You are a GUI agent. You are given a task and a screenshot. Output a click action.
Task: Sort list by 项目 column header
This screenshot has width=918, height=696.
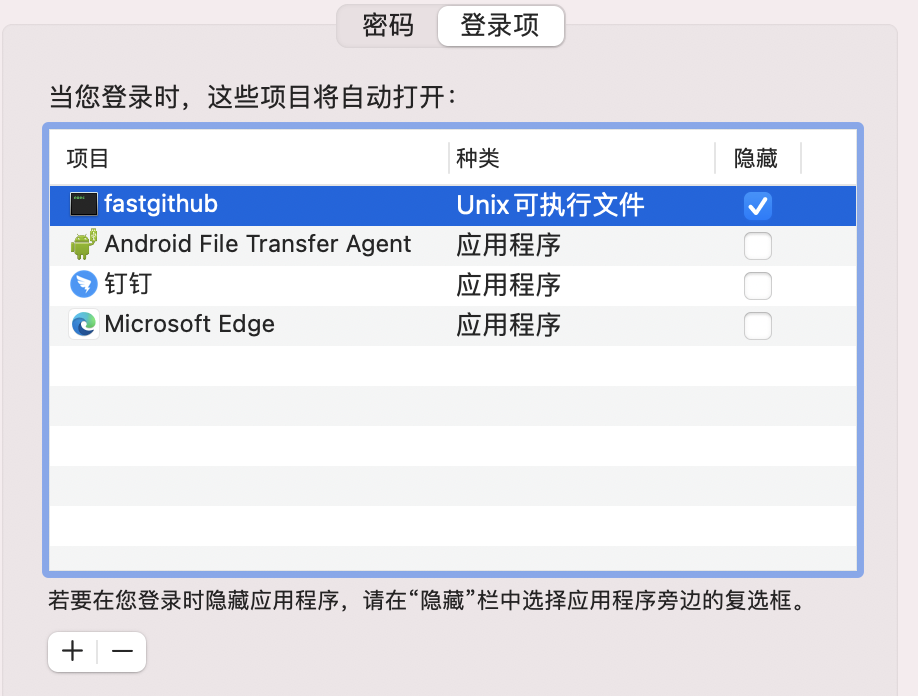point(88,158)
